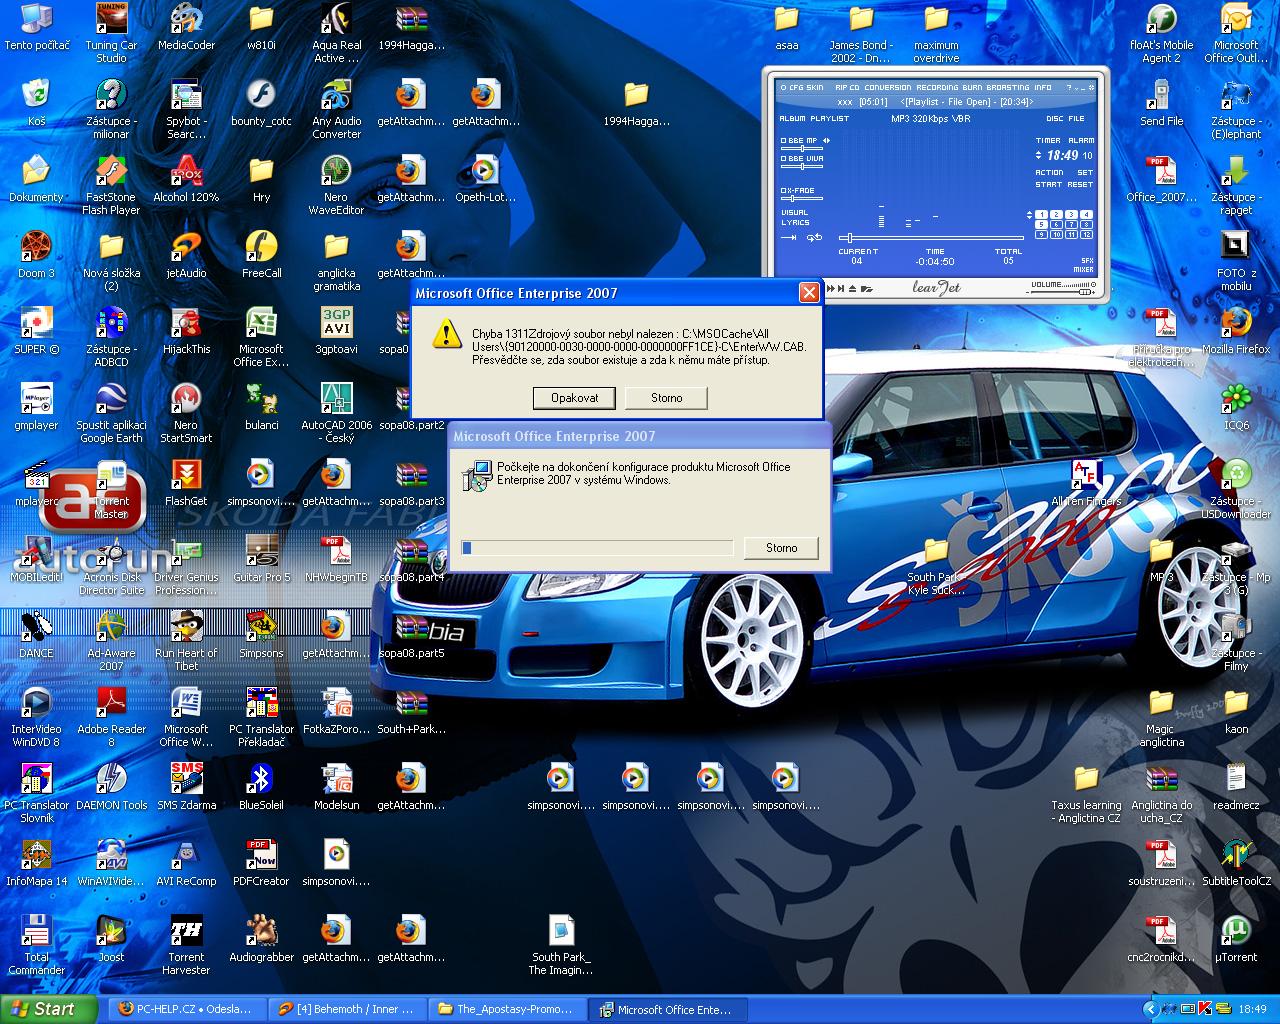The width and height of the screenshot is (1280, 1024).
Task: Launch the Mozilla Firefox desktop shortcut
Action: [x=1236, y=323]
